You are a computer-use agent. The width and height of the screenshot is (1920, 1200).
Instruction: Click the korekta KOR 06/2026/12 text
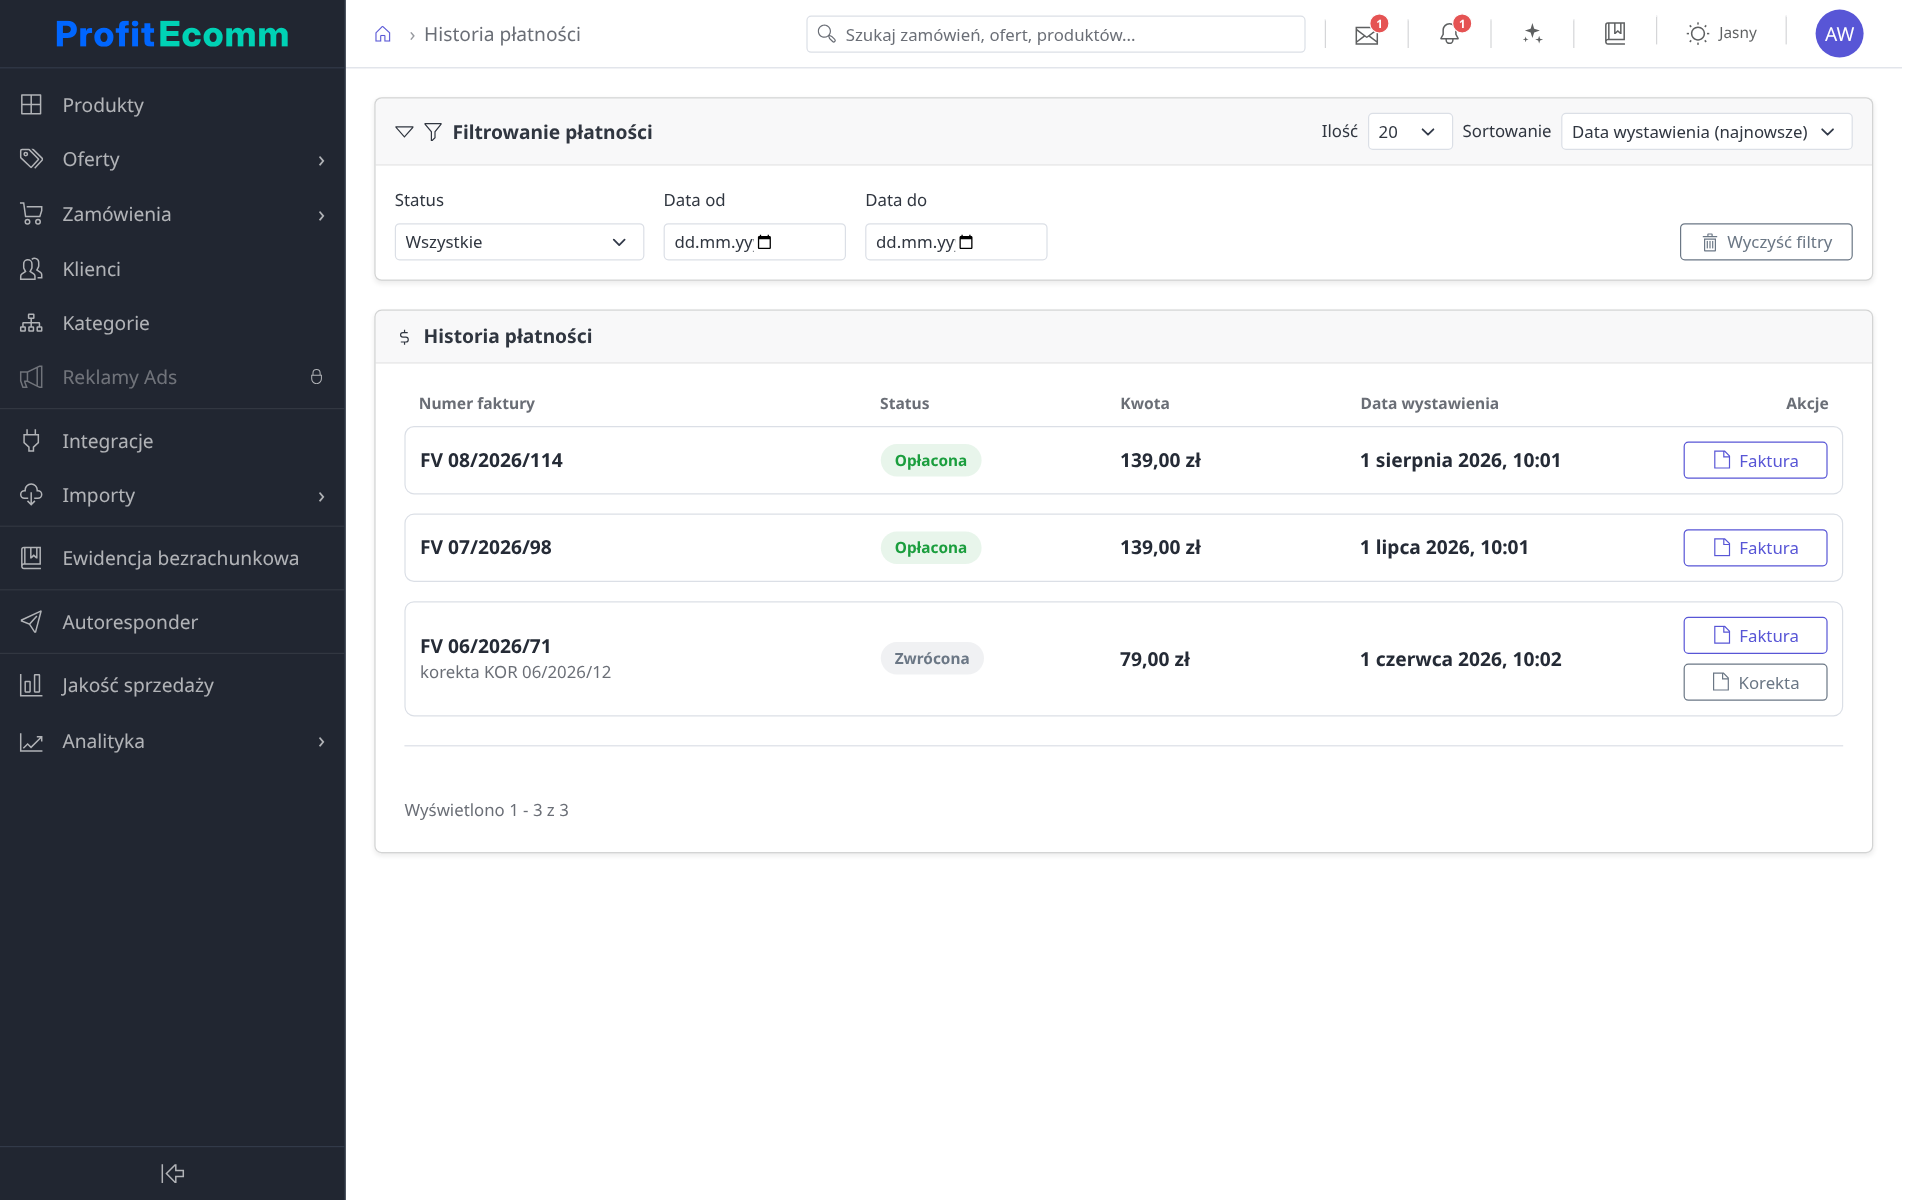pos(515,672)
